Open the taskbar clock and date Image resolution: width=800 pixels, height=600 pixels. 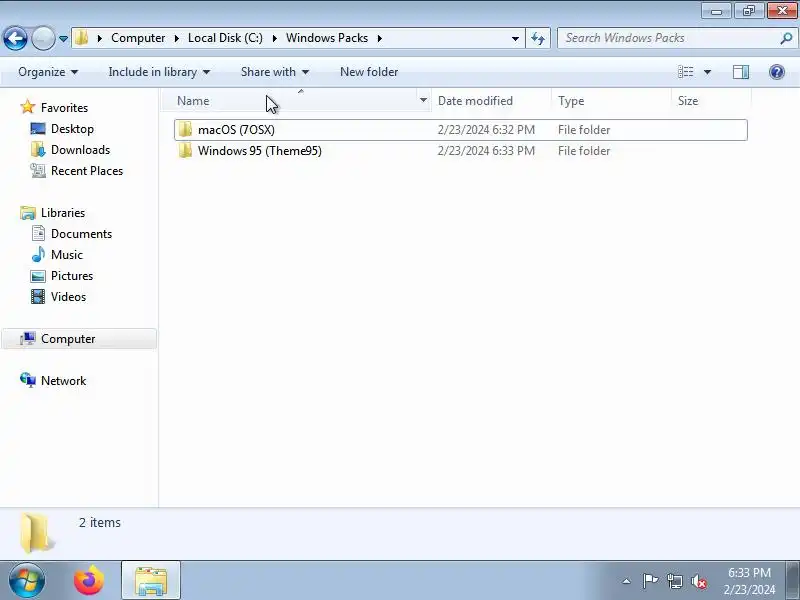pyautogui.click(x=749, y=581)
